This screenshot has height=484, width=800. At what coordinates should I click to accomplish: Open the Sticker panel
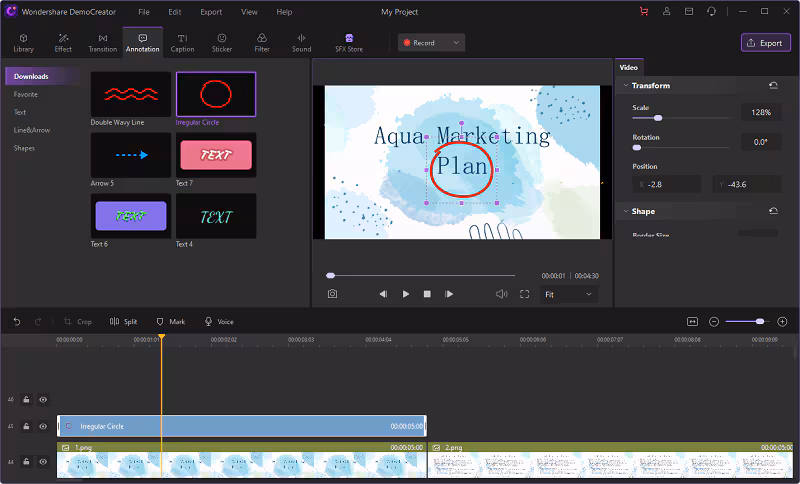[x=222, y=43]
